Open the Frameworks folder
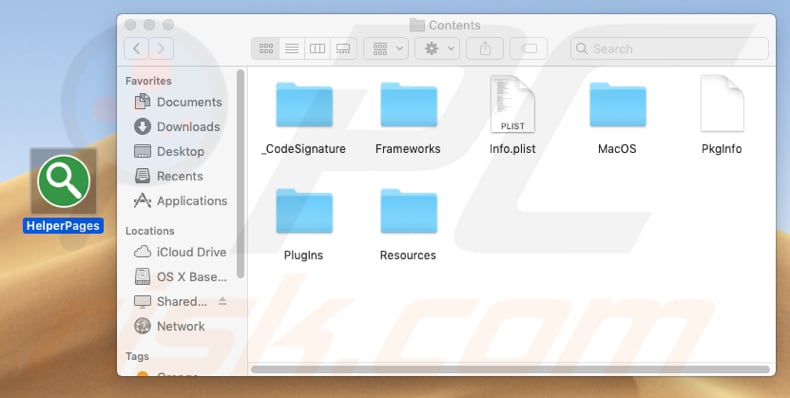Viewport: 790px width, 398px height. pos(409,105)
